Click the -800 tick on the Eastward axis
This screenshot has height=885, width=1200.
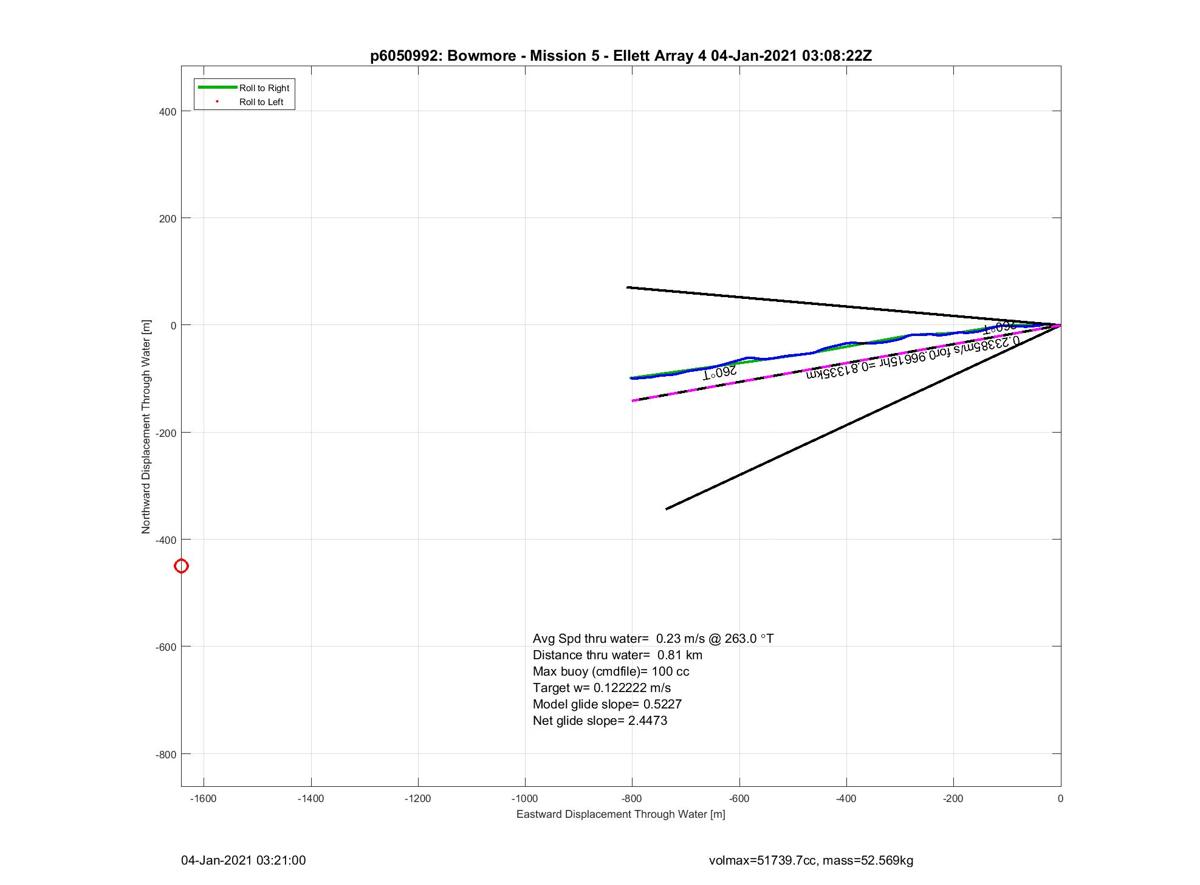click(x=632, y=799)
